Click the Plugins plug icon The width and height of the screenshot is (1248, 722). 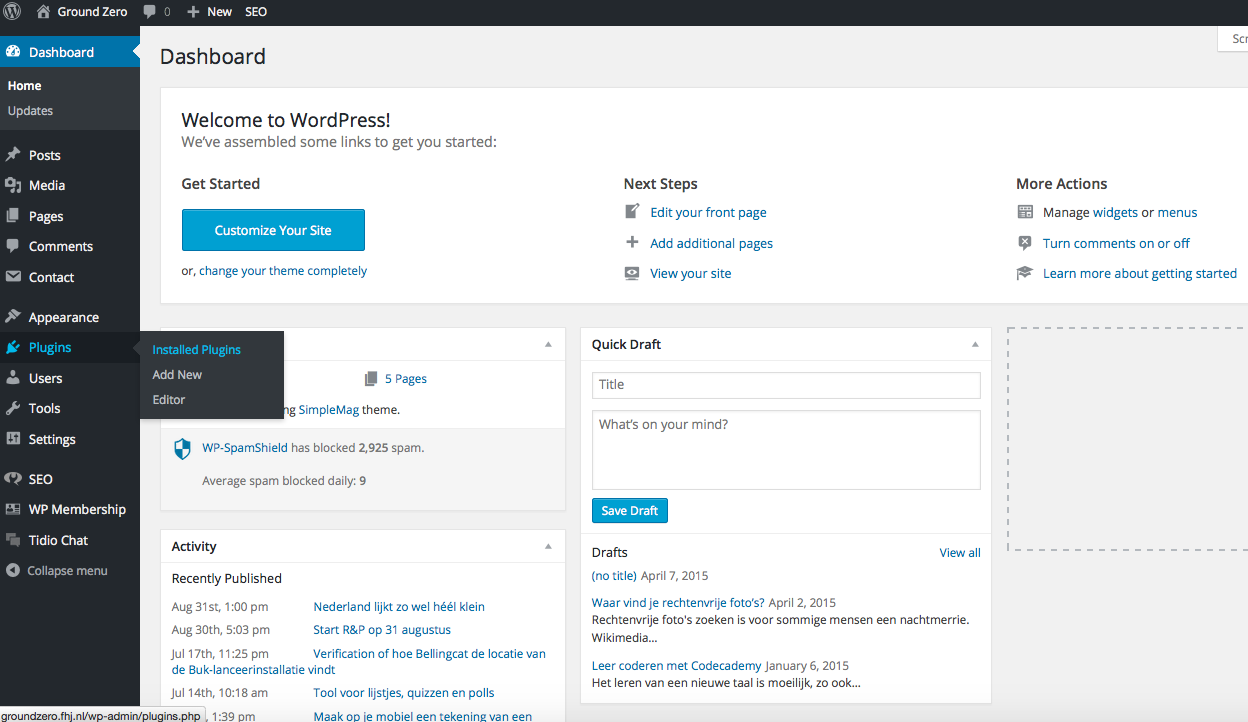(x=13, y=347)
